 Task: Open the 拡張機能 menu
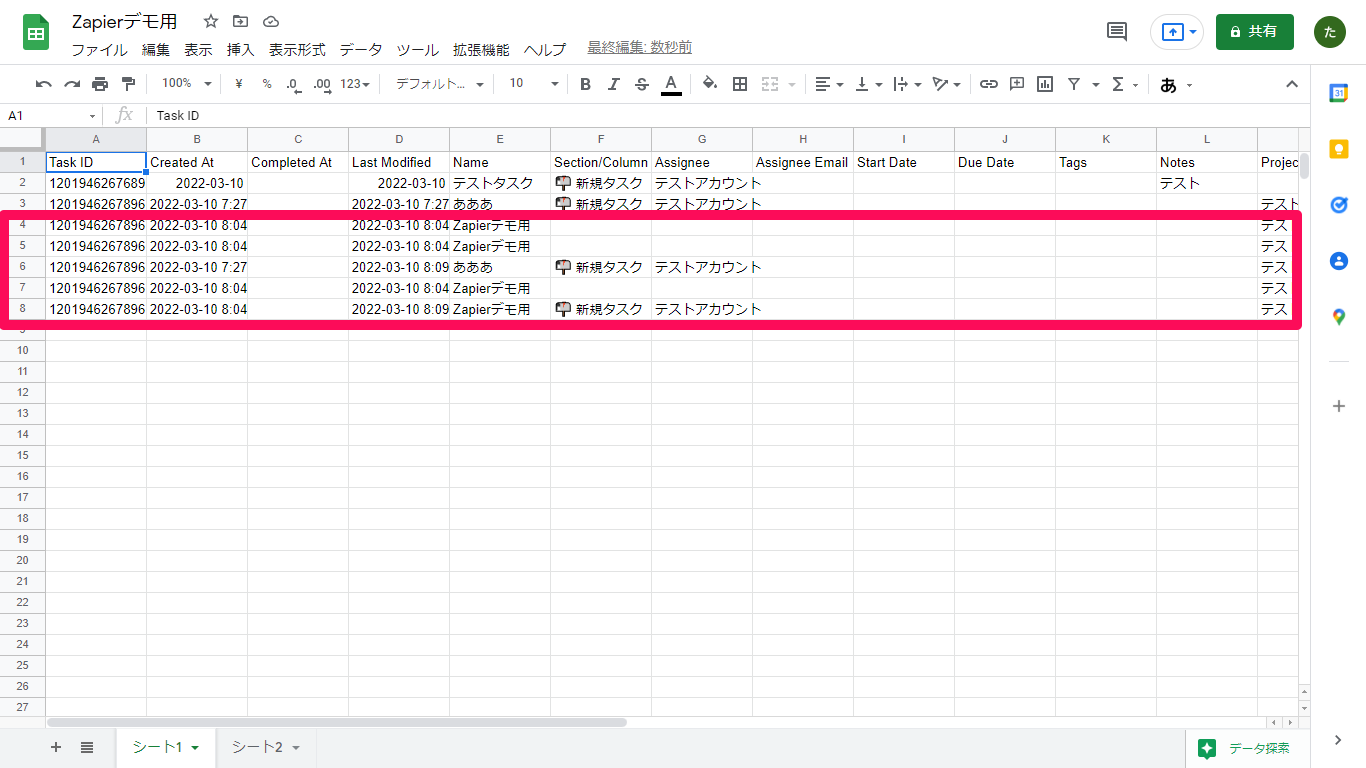(x=481, y=49)
